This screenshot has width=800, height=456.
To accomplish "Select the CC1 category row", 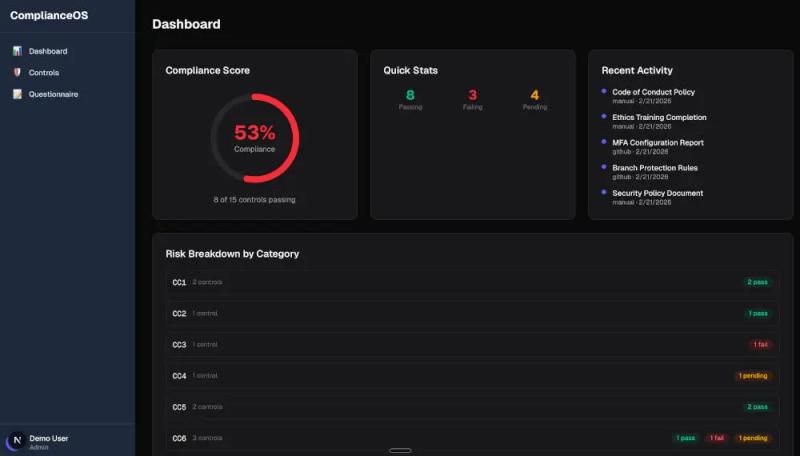I will 472,282.
